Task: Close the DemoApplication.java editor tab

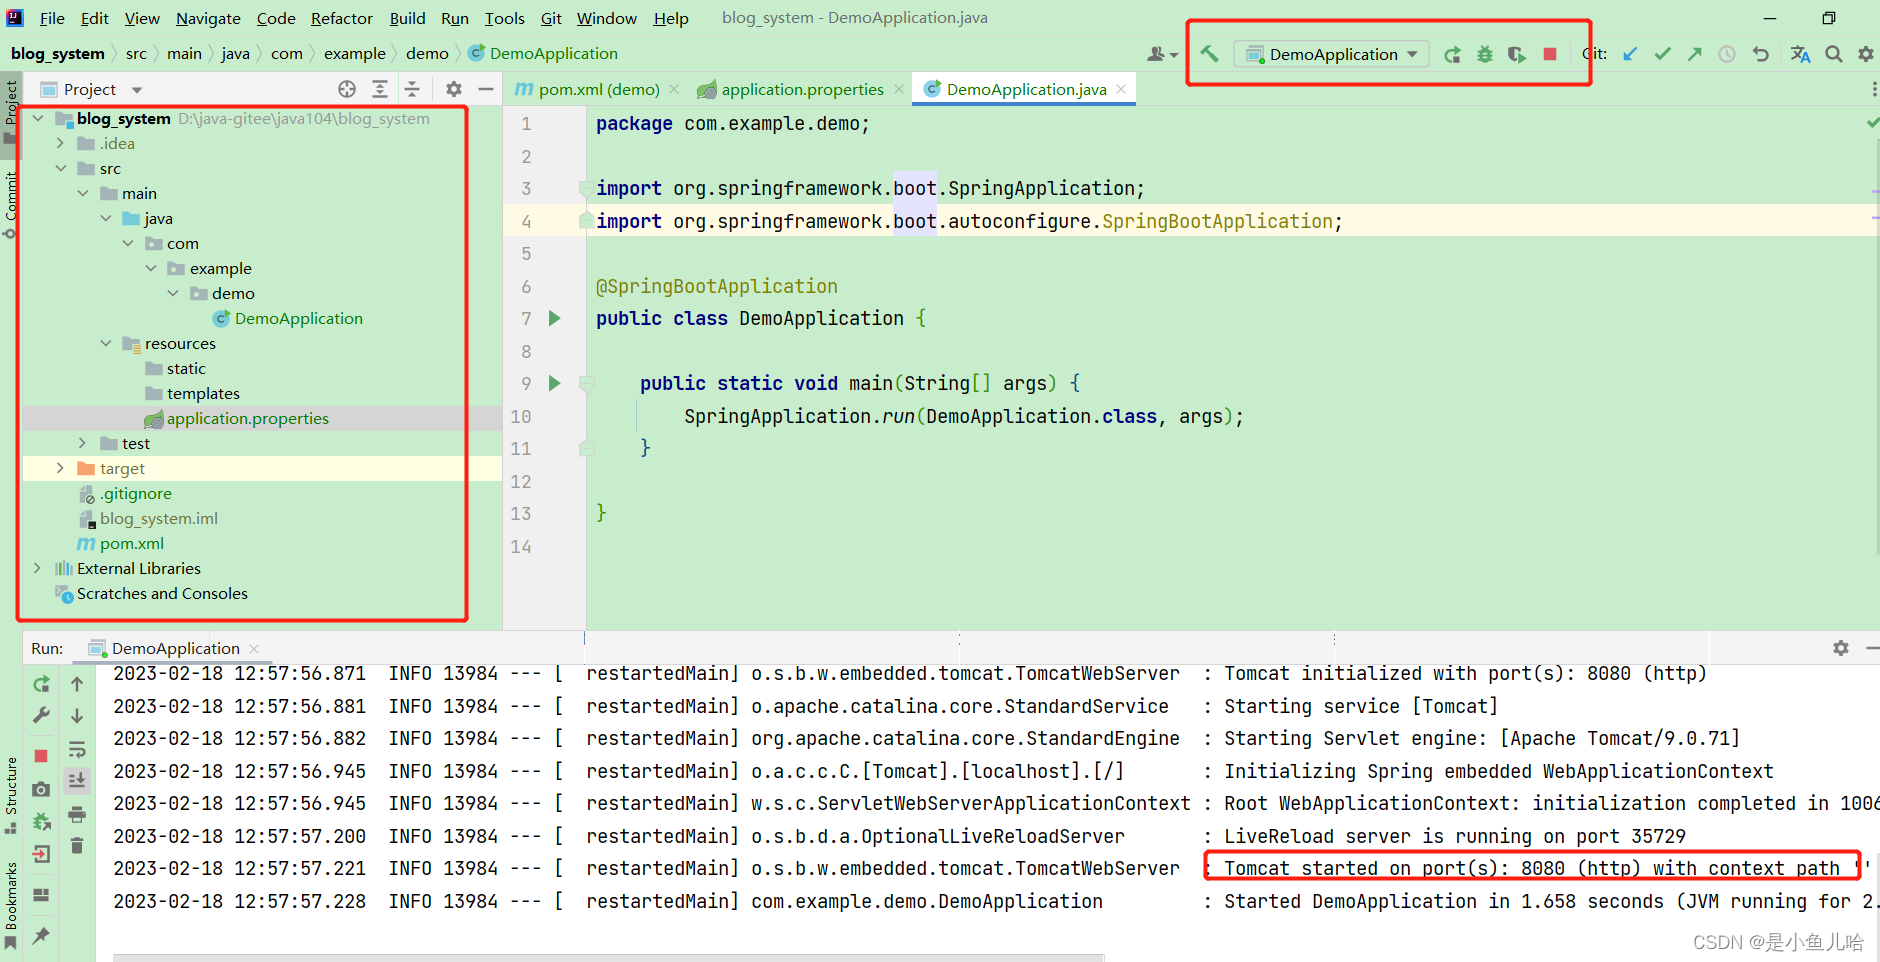Action: [1121, 89]
